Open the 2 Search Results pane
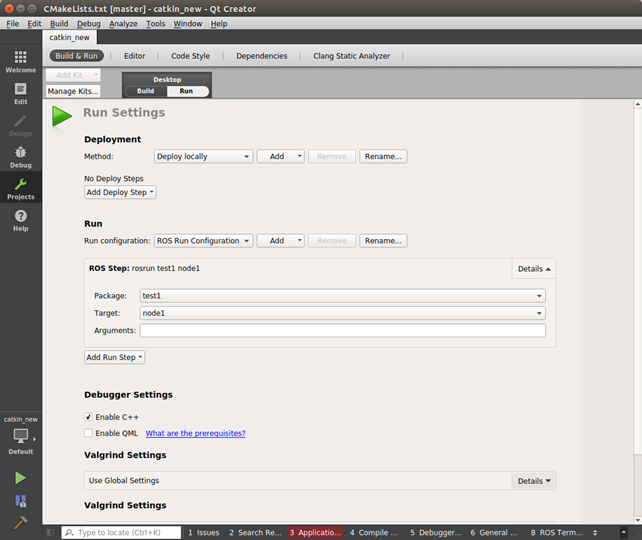The image size is (642, 540). (x=255, y=532)
